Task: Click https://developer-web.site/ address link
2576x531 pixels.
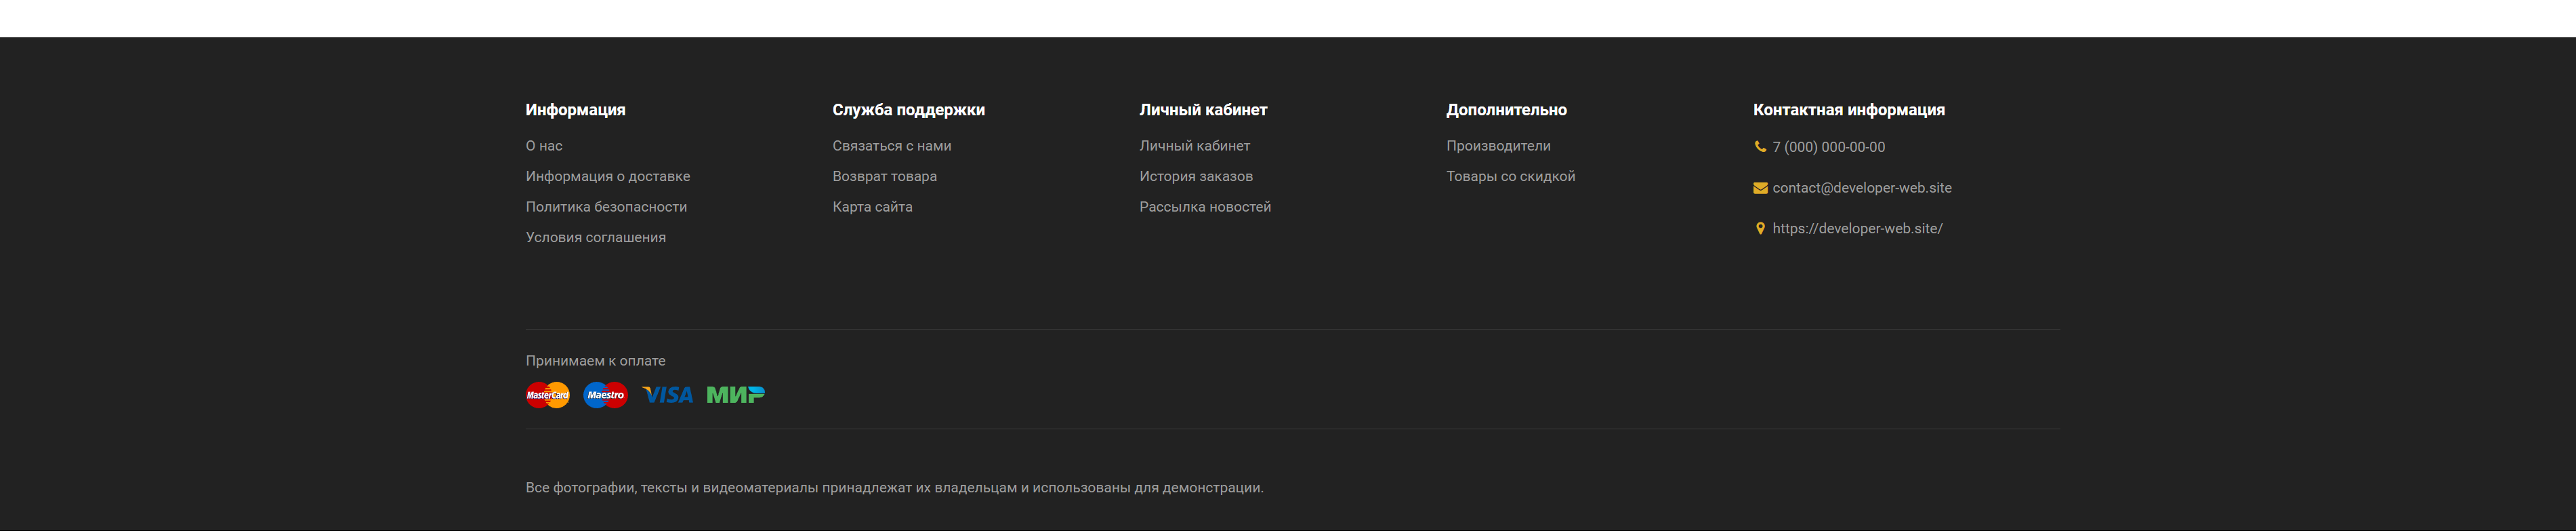Action: pyautogui.click(x=1857, y=229)
